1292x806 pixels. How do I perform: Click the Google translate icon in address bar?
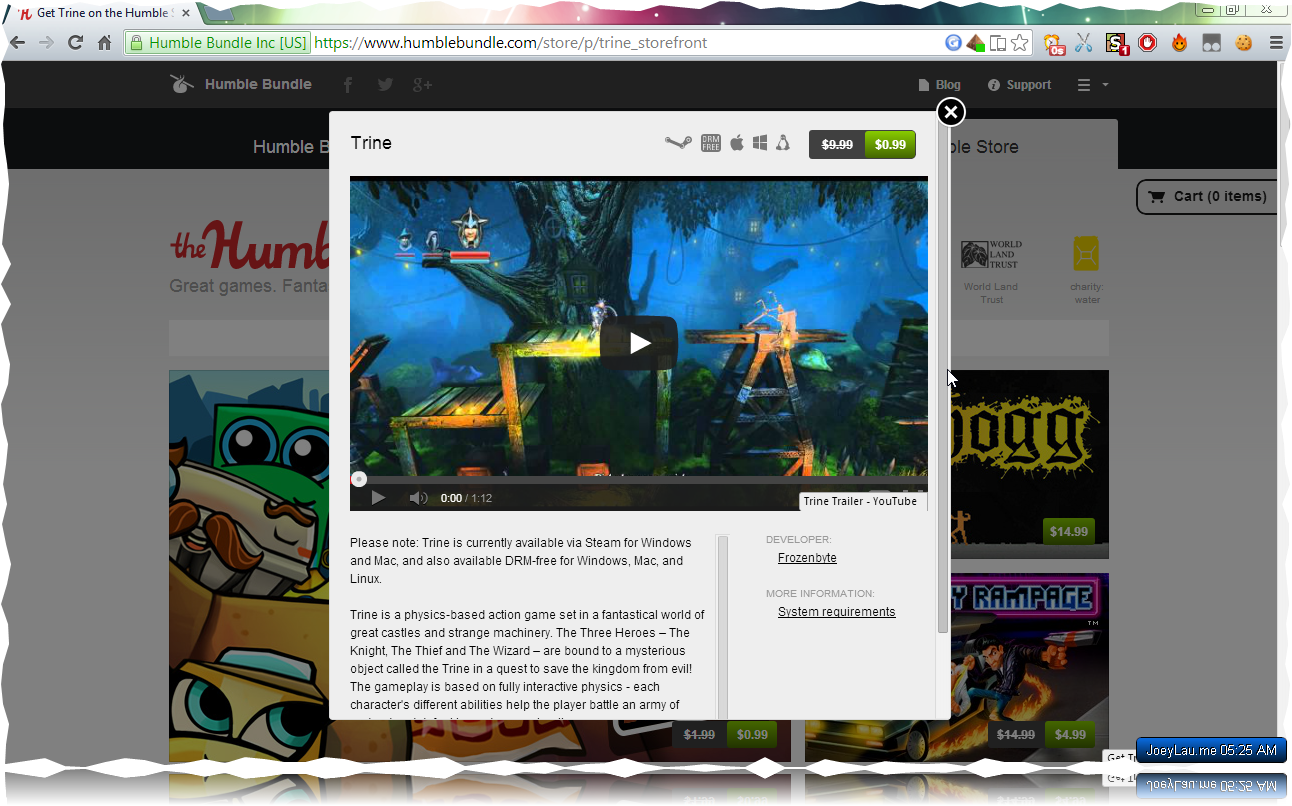pos(954,43)
